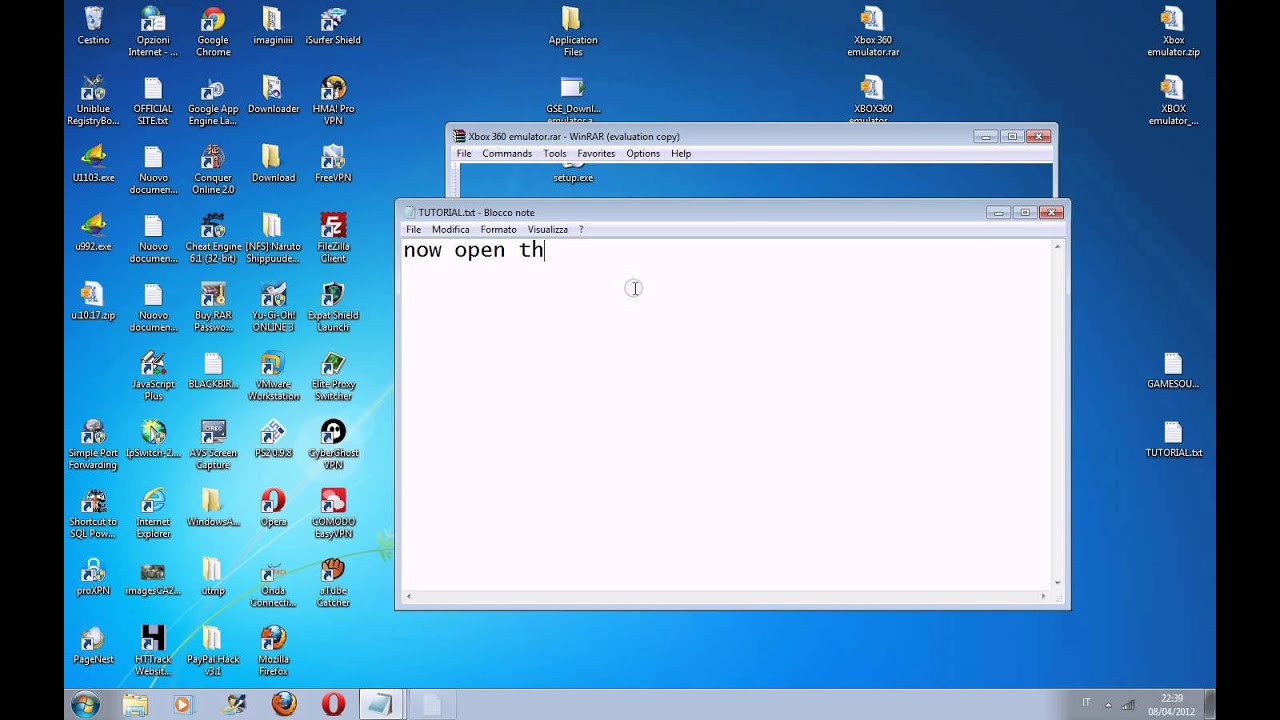Select Xbox 360 emulator.rar on desktop
Screen dimensions: 1280x720
click(x=873, y=32)
